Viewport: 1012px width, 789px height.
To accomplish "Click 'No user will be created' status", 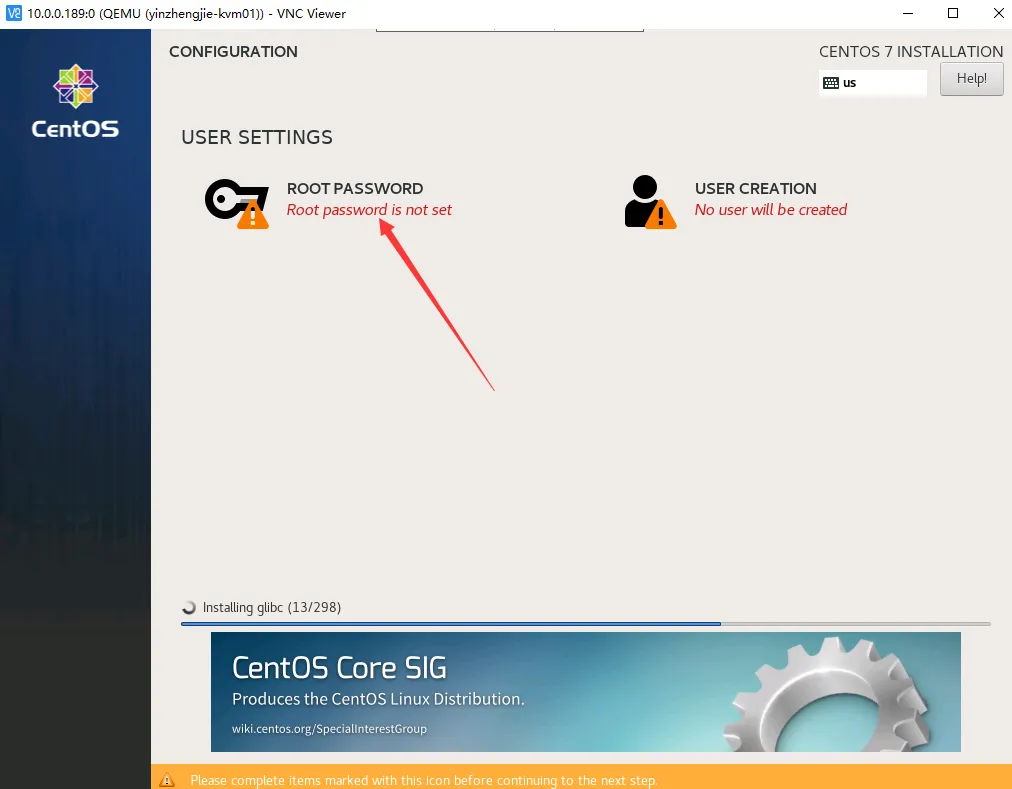I will pyautogui.click(x=771, y=210).
